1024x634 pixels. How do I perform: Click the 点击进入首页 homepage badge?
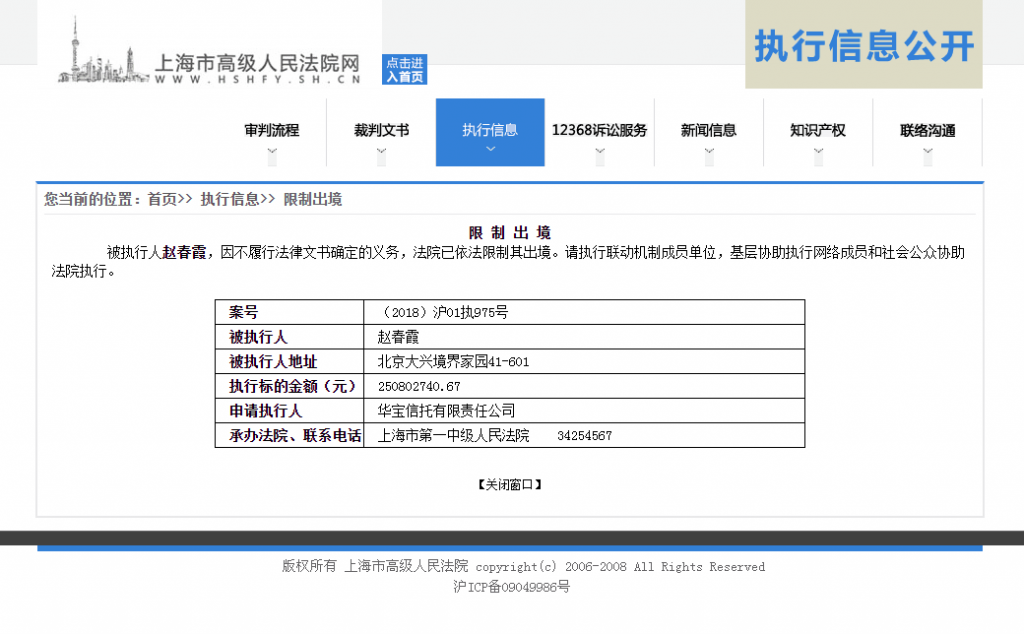tap(404, 70)
